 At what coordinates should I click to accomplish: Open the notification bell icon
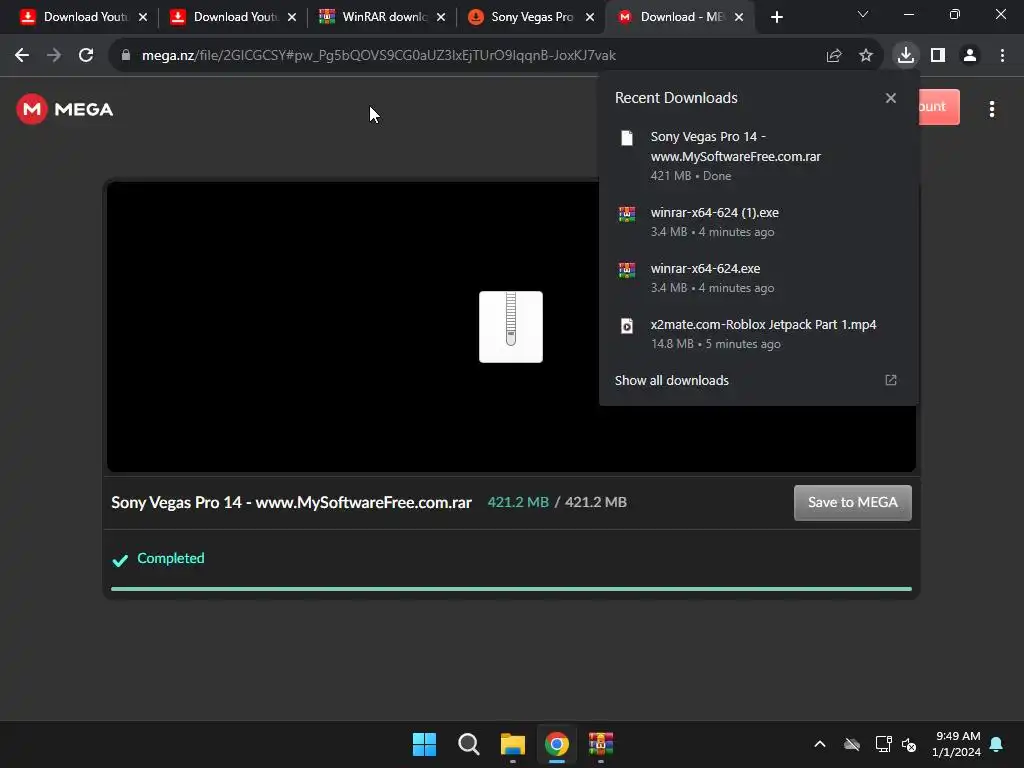(x=997, y=744)
